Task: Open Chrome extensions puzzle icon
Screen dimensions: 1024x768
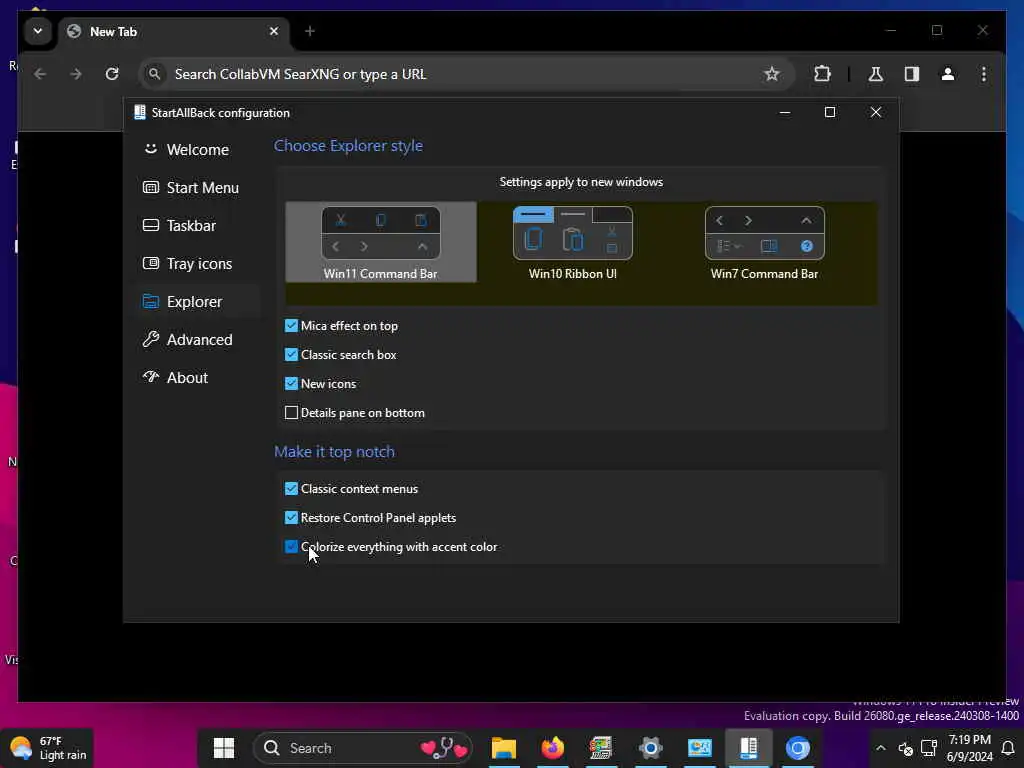Action: click(822, 74)
